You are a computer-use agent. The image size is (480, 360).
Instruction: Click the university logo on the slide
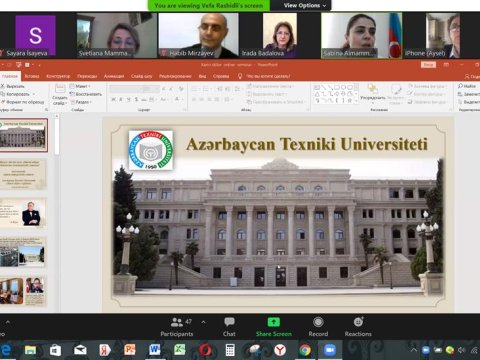(x=151, y=150)
